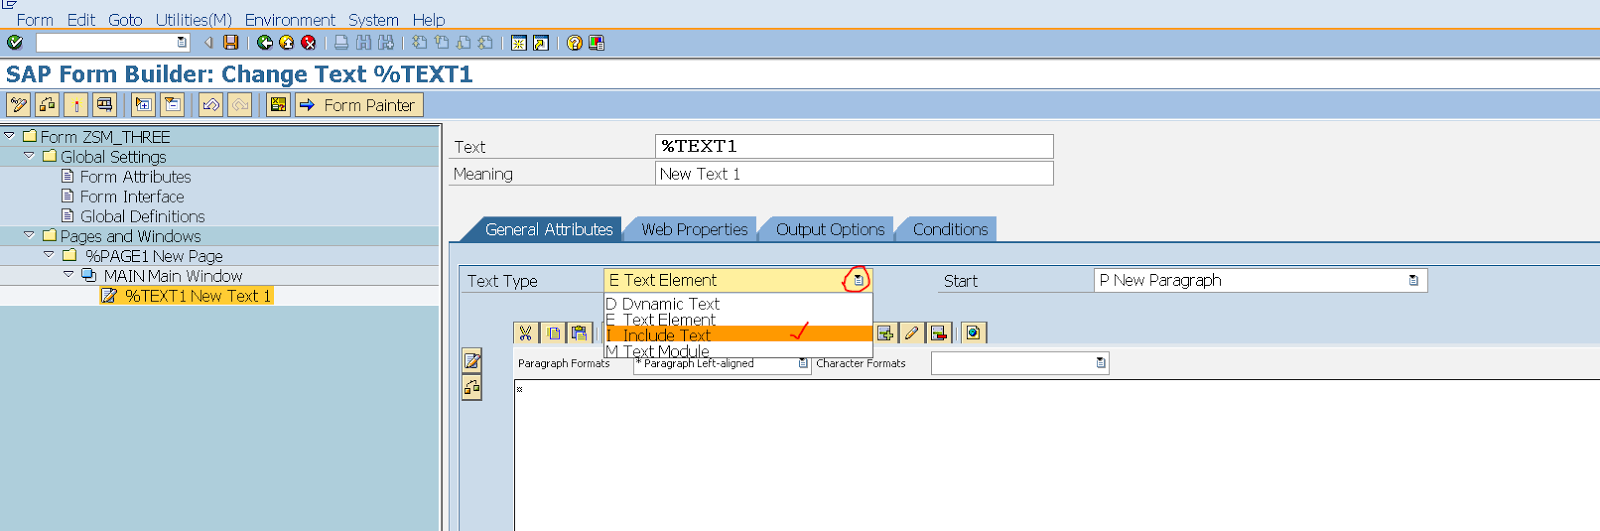This screenshot has height=531, width=1600.
Task: Click the Generate Shortcut icon
Action: click(541, 42)
